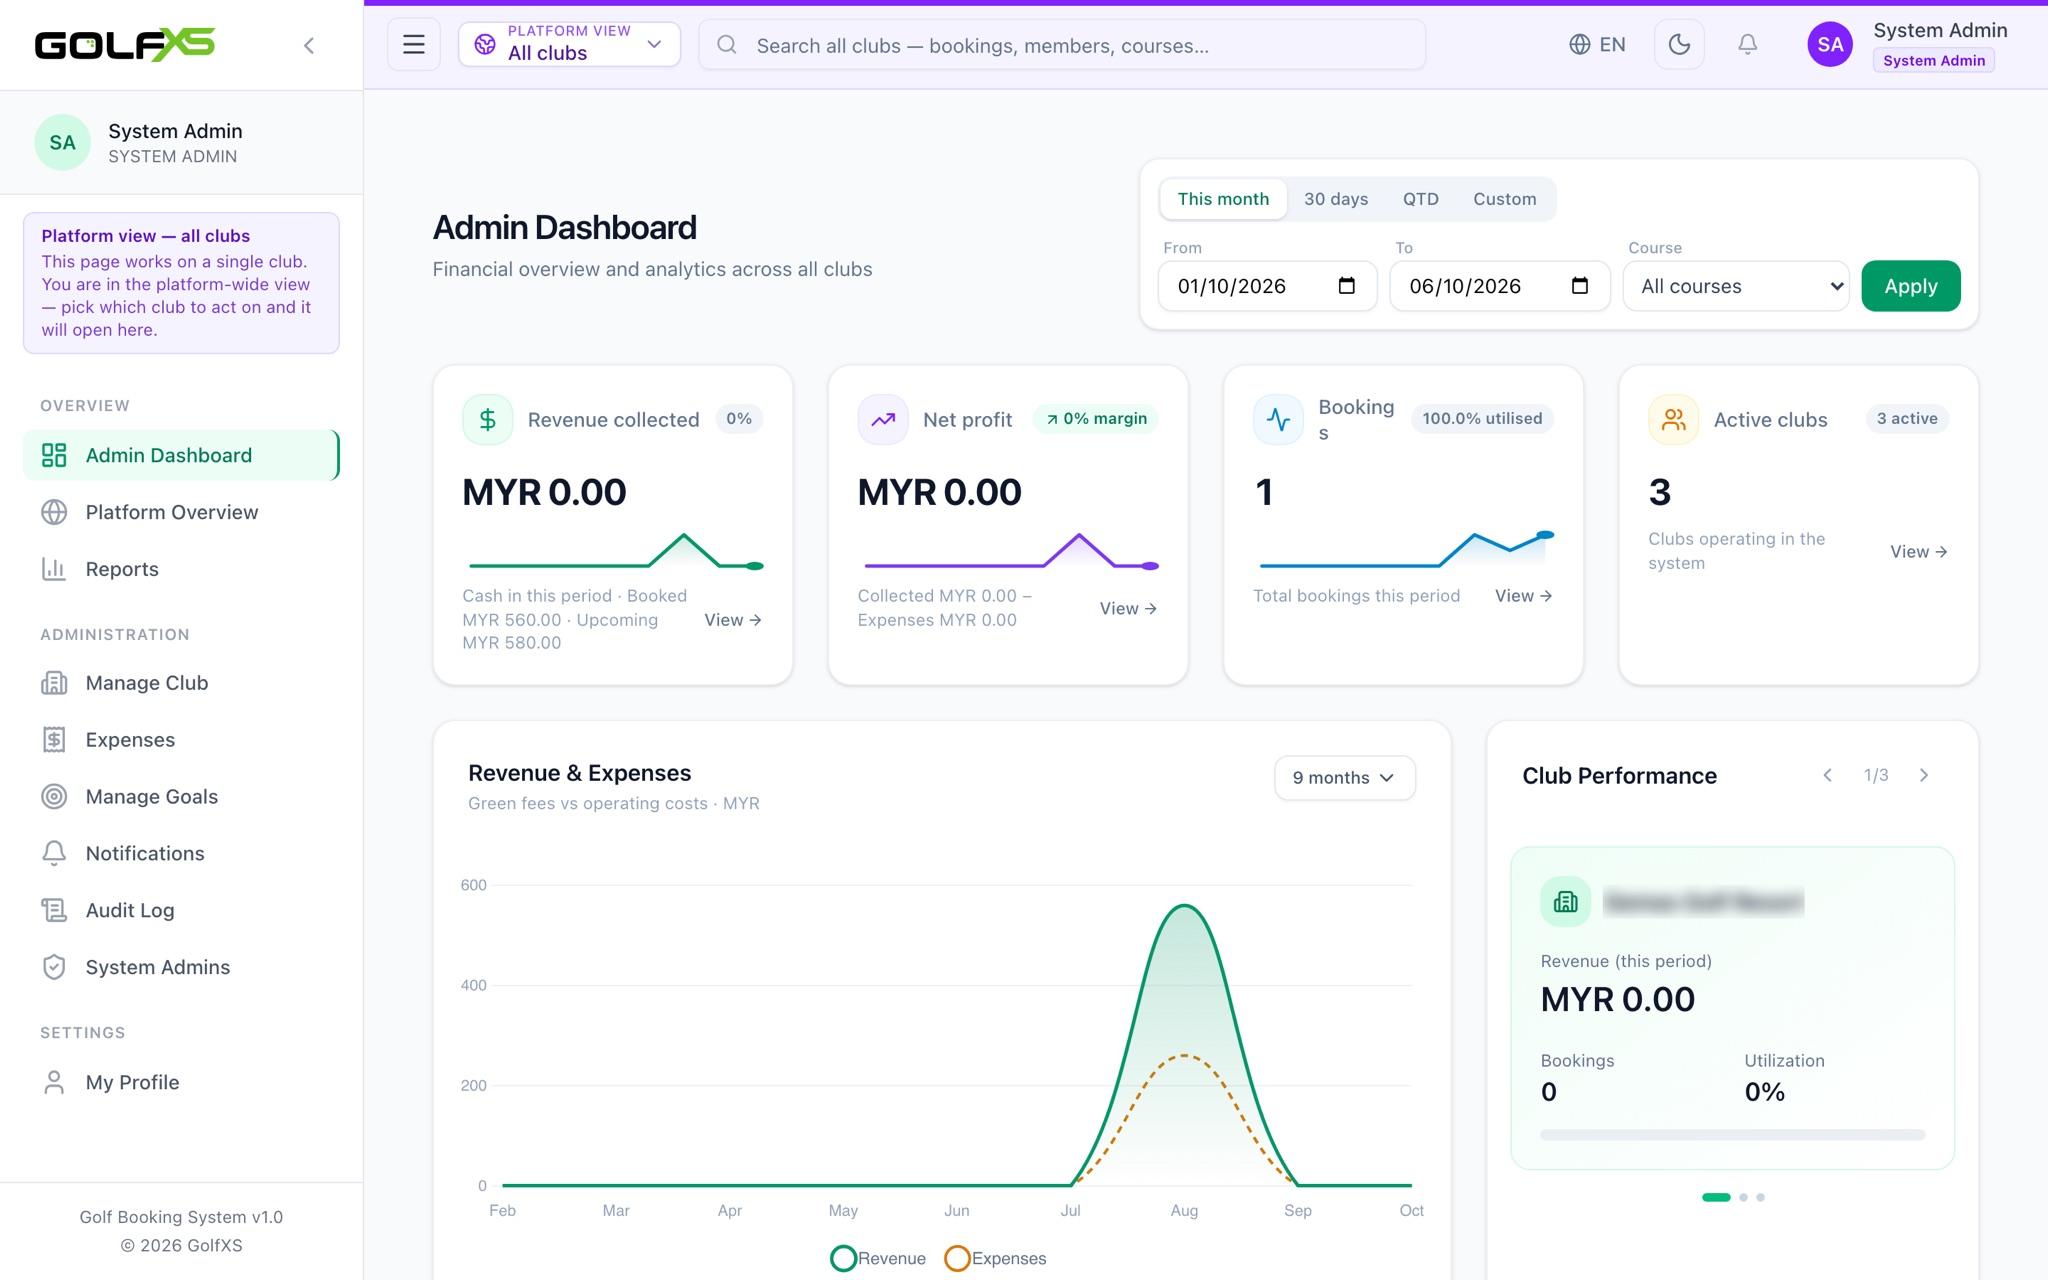
Task: Open the 9 months range dropdown
Action: [x=1345, y=778]
